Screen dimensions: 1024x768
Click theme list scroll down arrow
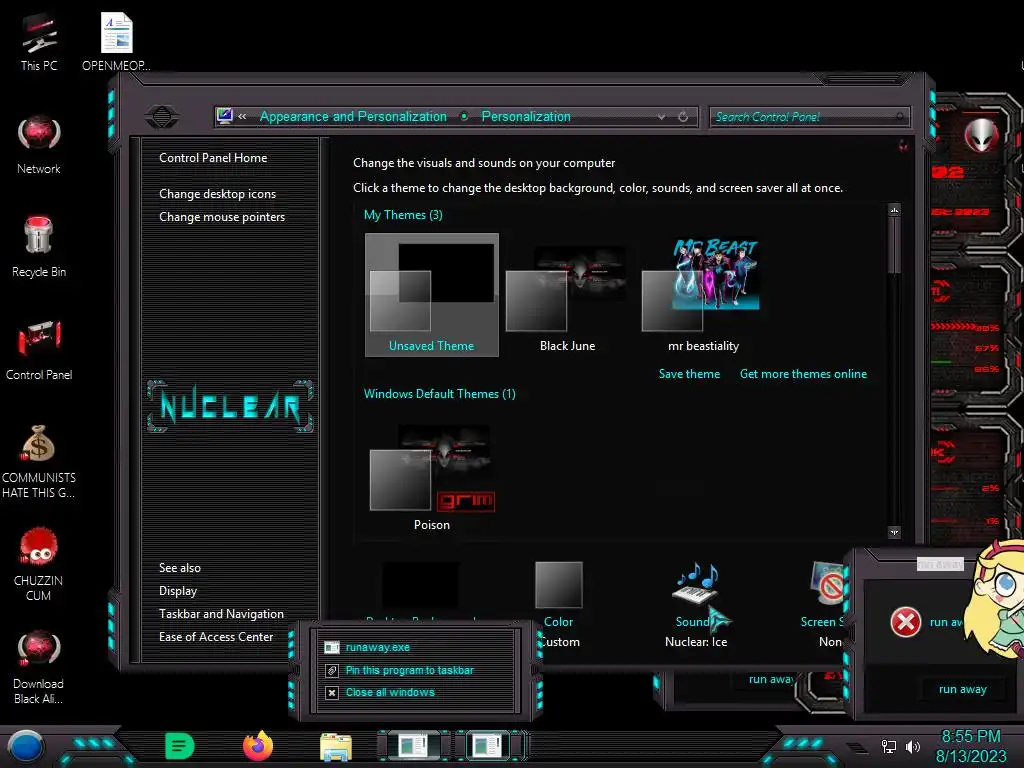pos(894,532)
